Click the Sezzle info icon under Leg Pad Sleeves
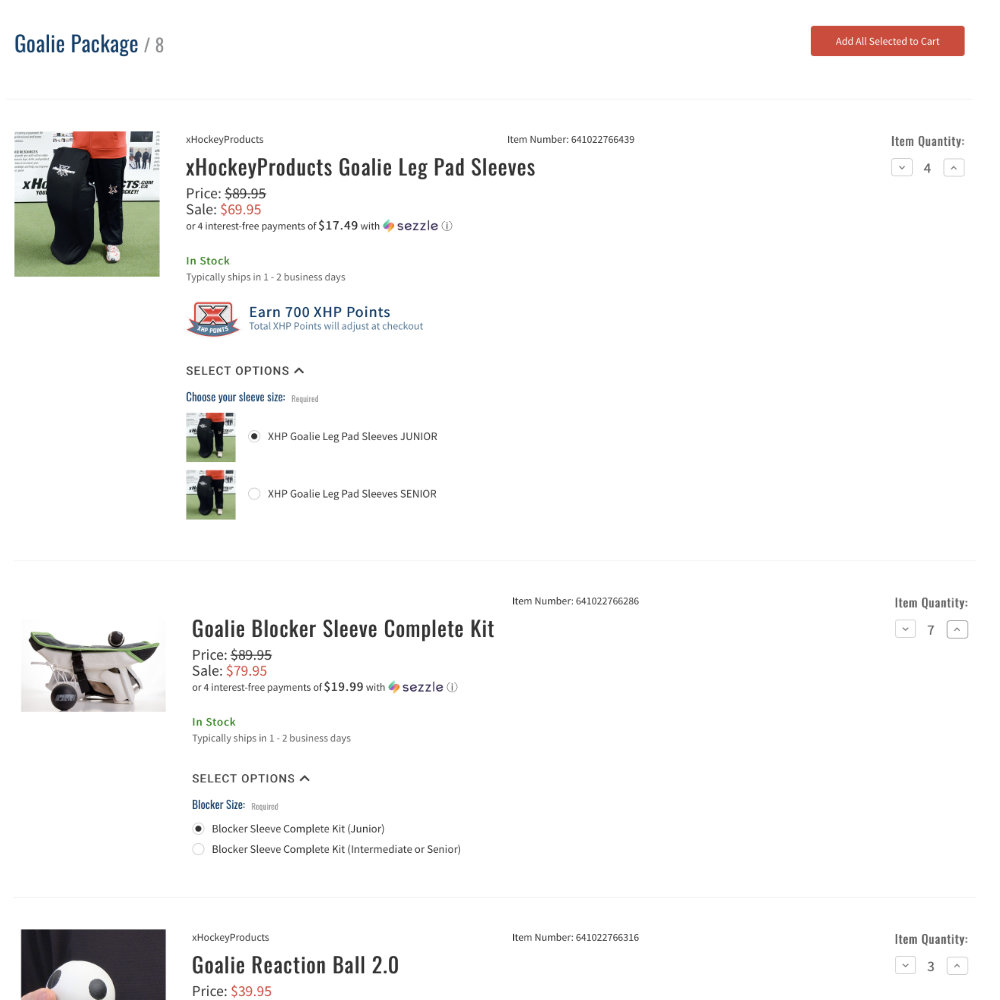 (x=447, y=226)
